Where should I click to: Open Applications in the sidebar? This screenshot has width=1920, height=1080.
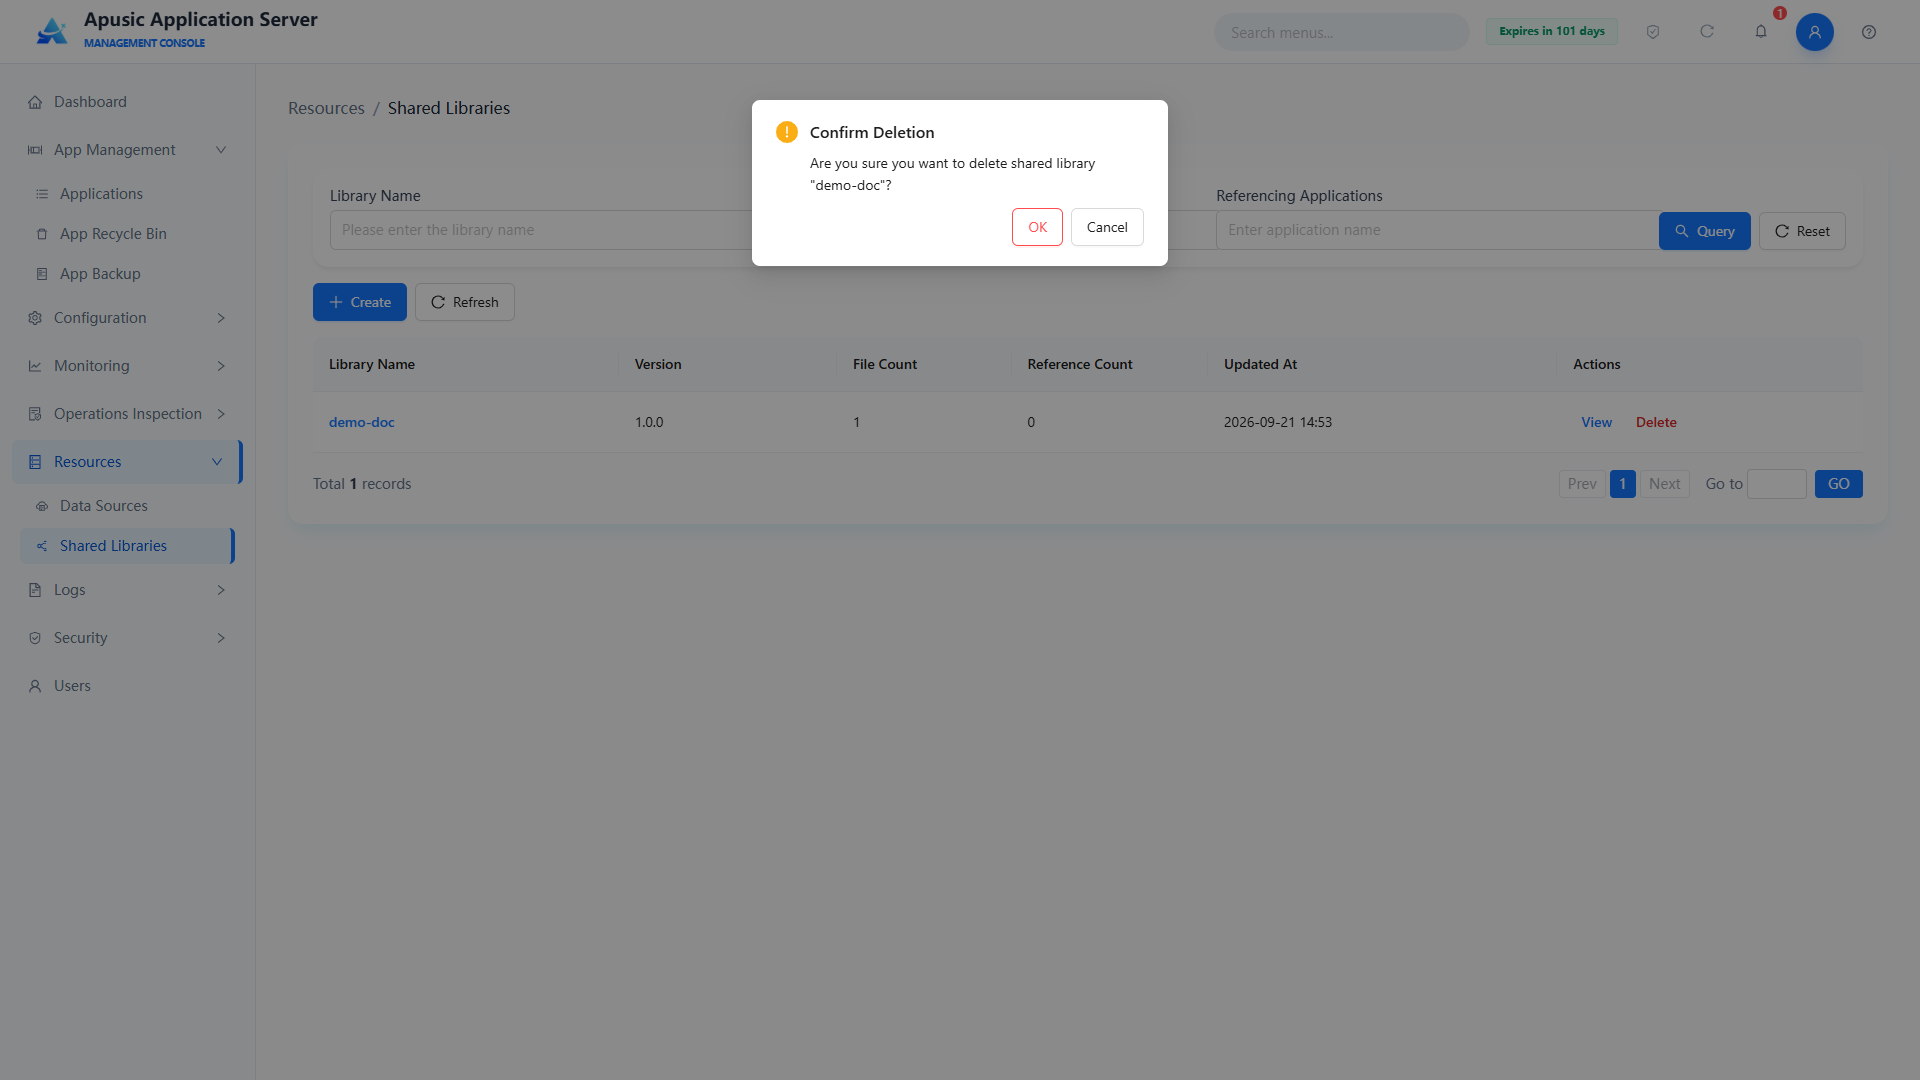[x=128, y=194]
